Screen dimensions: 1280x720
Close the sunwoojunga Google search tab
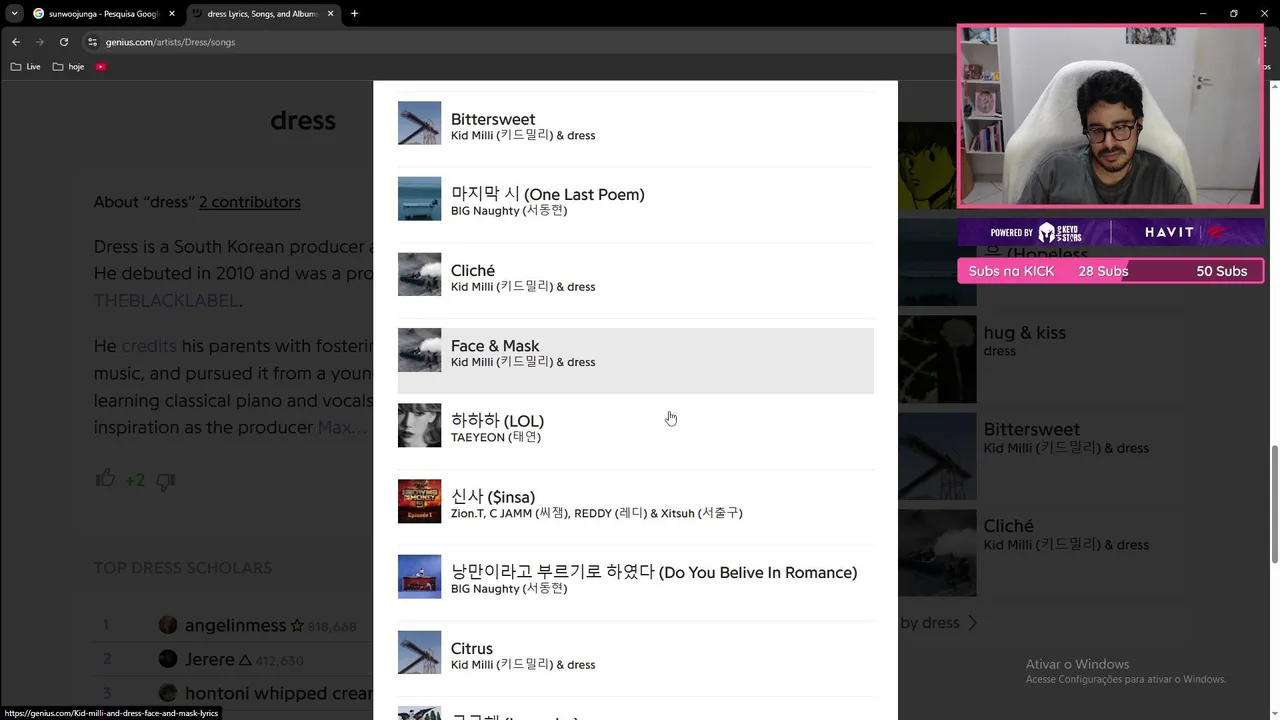click(x=171, y=14)
